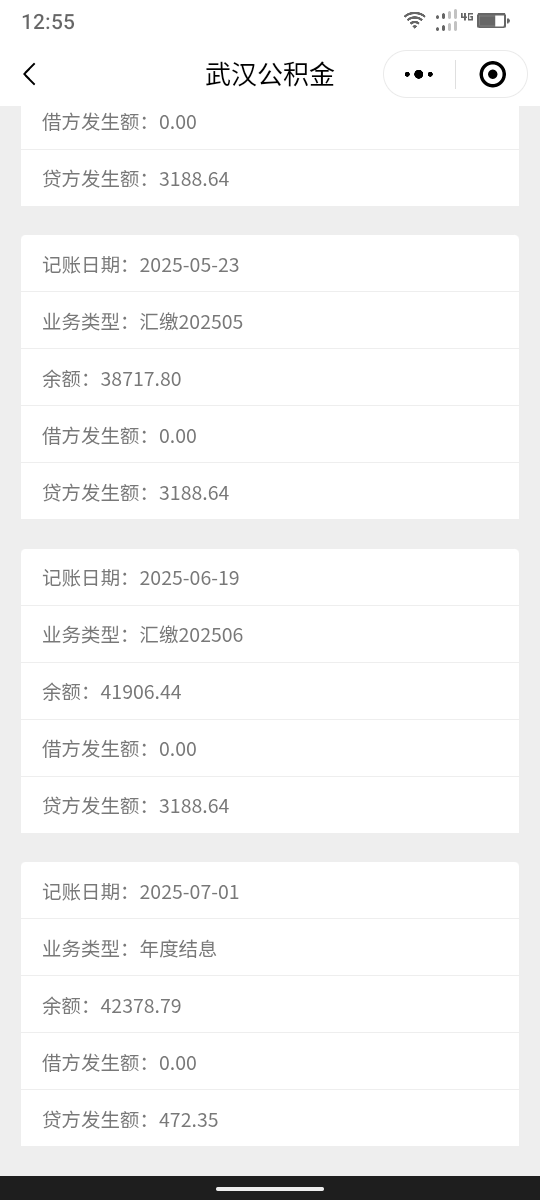540x1200 pixels.
Task: Open the three-dots mini program menu
Action: 419,74
